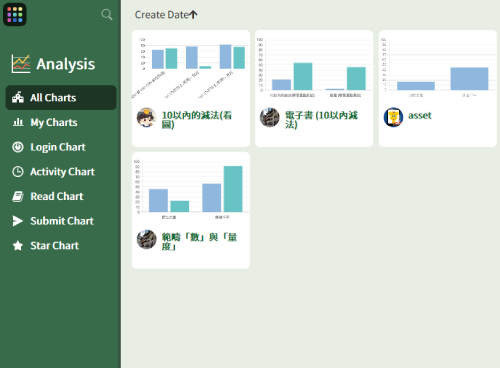Image resolution: width=500 pixels, height=368 pixels.
Task: Open the asset chart title link
Action: coord(420,115)
